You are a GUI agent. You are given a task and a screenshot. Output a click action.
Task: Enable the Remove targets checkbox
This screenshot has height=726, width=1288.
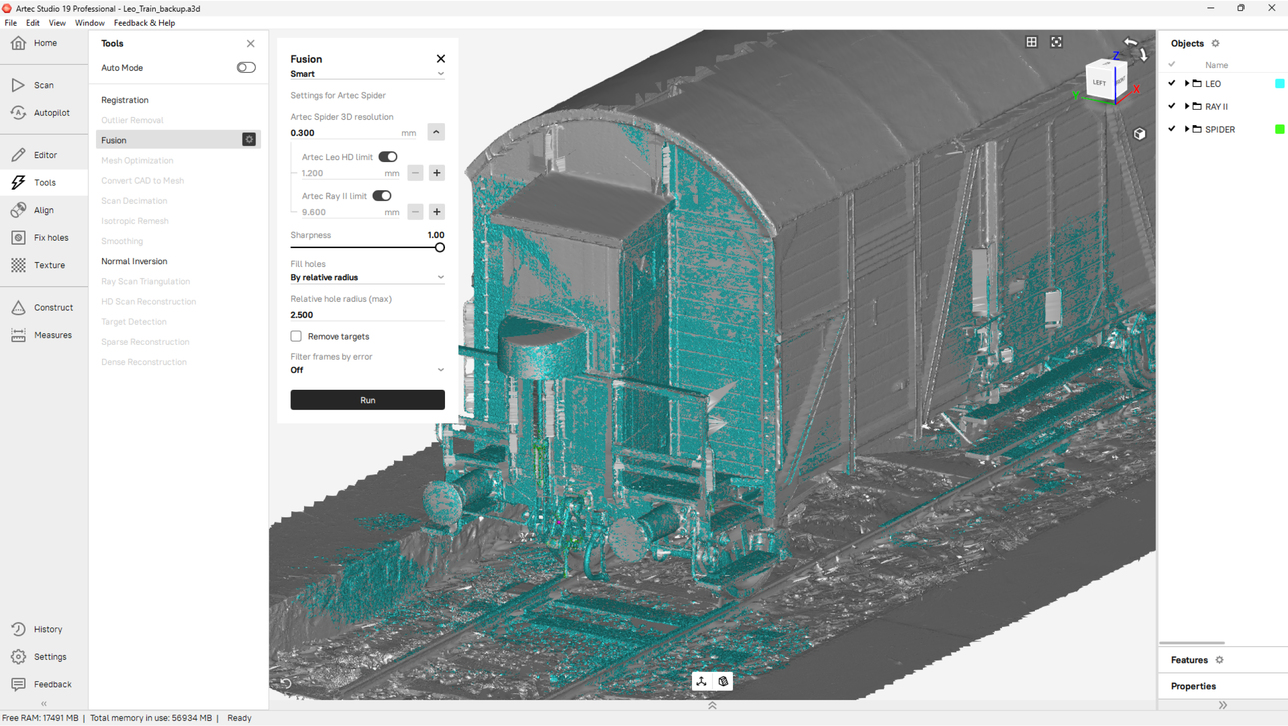coord(296,336)
